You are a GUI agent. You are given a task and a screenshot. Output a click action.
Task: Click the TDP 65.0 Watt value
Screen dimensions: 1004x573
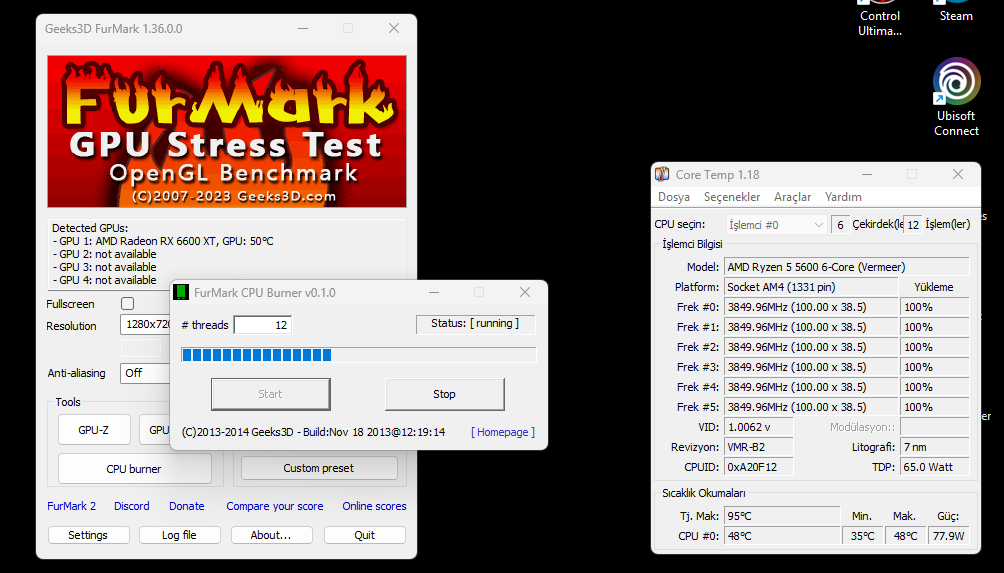tap(934, 467)
